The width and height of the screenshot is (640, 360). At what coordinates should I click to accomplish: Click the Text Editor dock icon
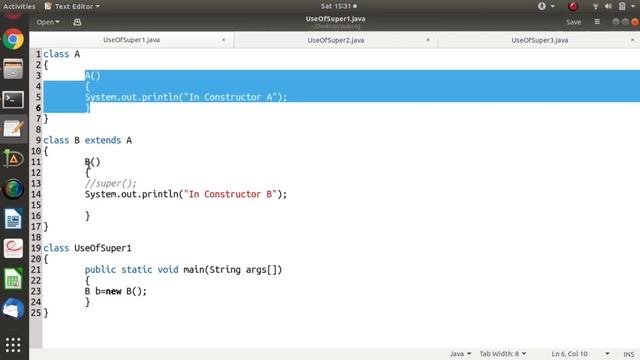click(x=13, y=129)
